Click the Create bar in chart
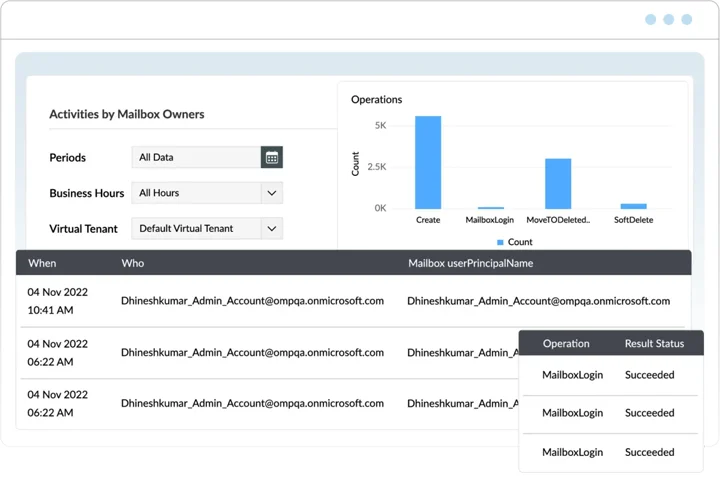The width and height of the screenshot is (720, 494). pos(428,163)
